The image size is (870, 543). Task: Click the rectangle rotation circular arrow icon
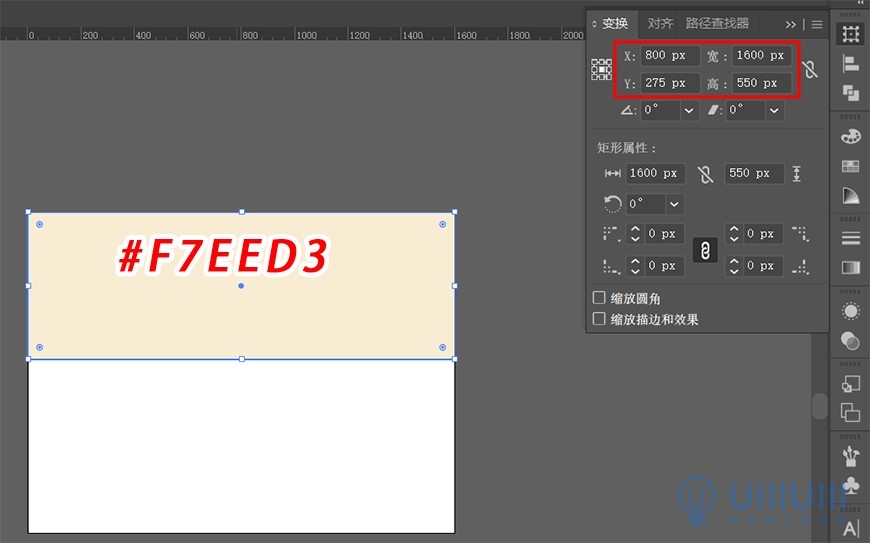(612, 204)
